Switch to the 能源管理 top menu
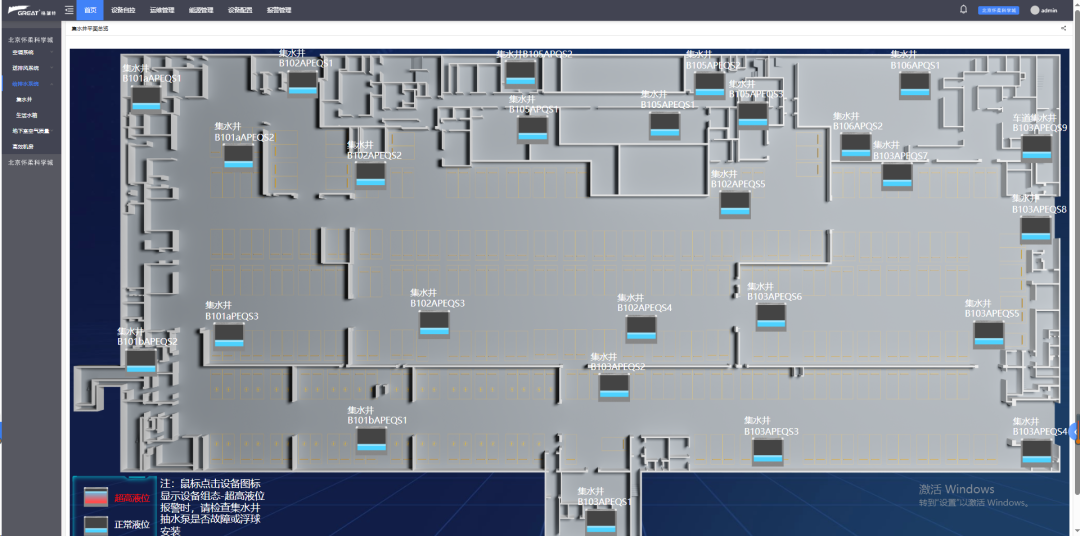This screenshot has height=536, width=1080. 201,10
